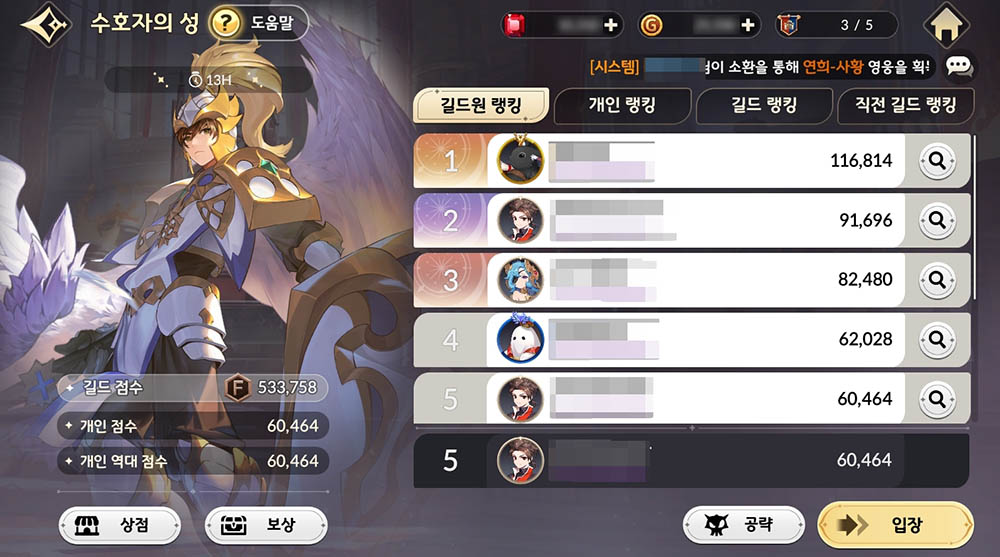Open the 도움말 help question mark

[225, 24]
